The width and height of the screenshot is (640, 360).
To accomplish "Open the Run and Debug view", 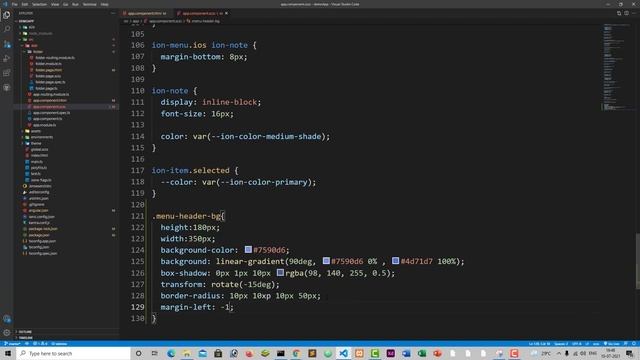I will (x=7, y=58).
